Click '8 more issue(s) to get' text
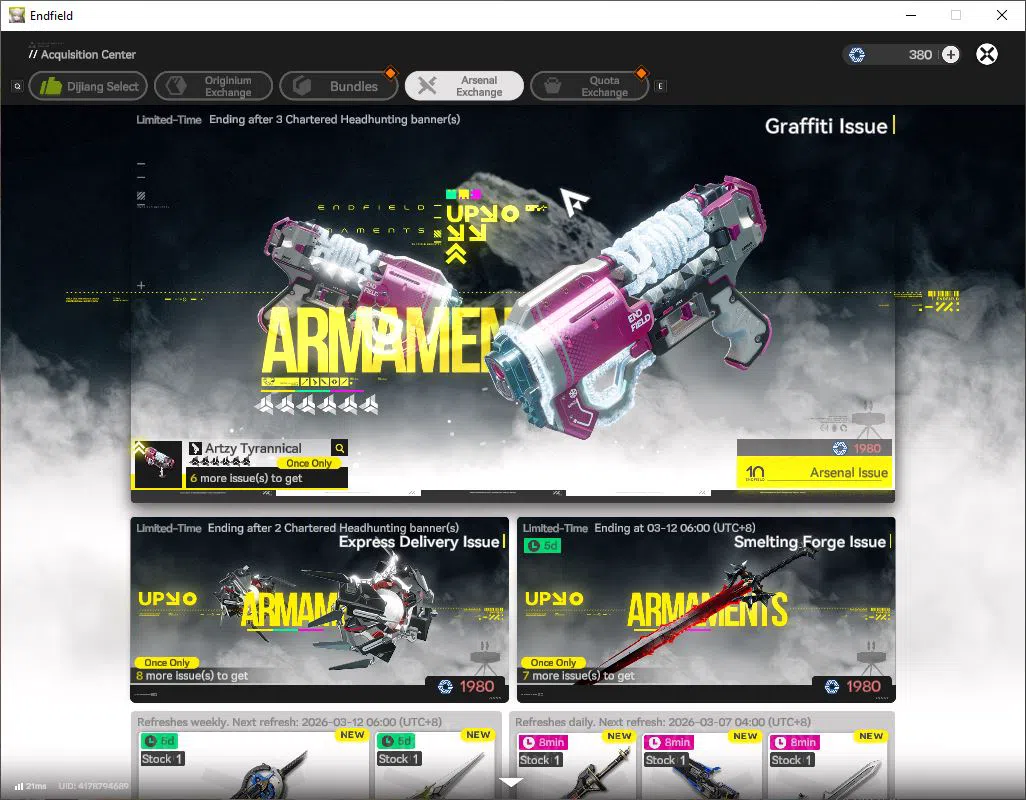1026x800 pixels. point(192,675)
